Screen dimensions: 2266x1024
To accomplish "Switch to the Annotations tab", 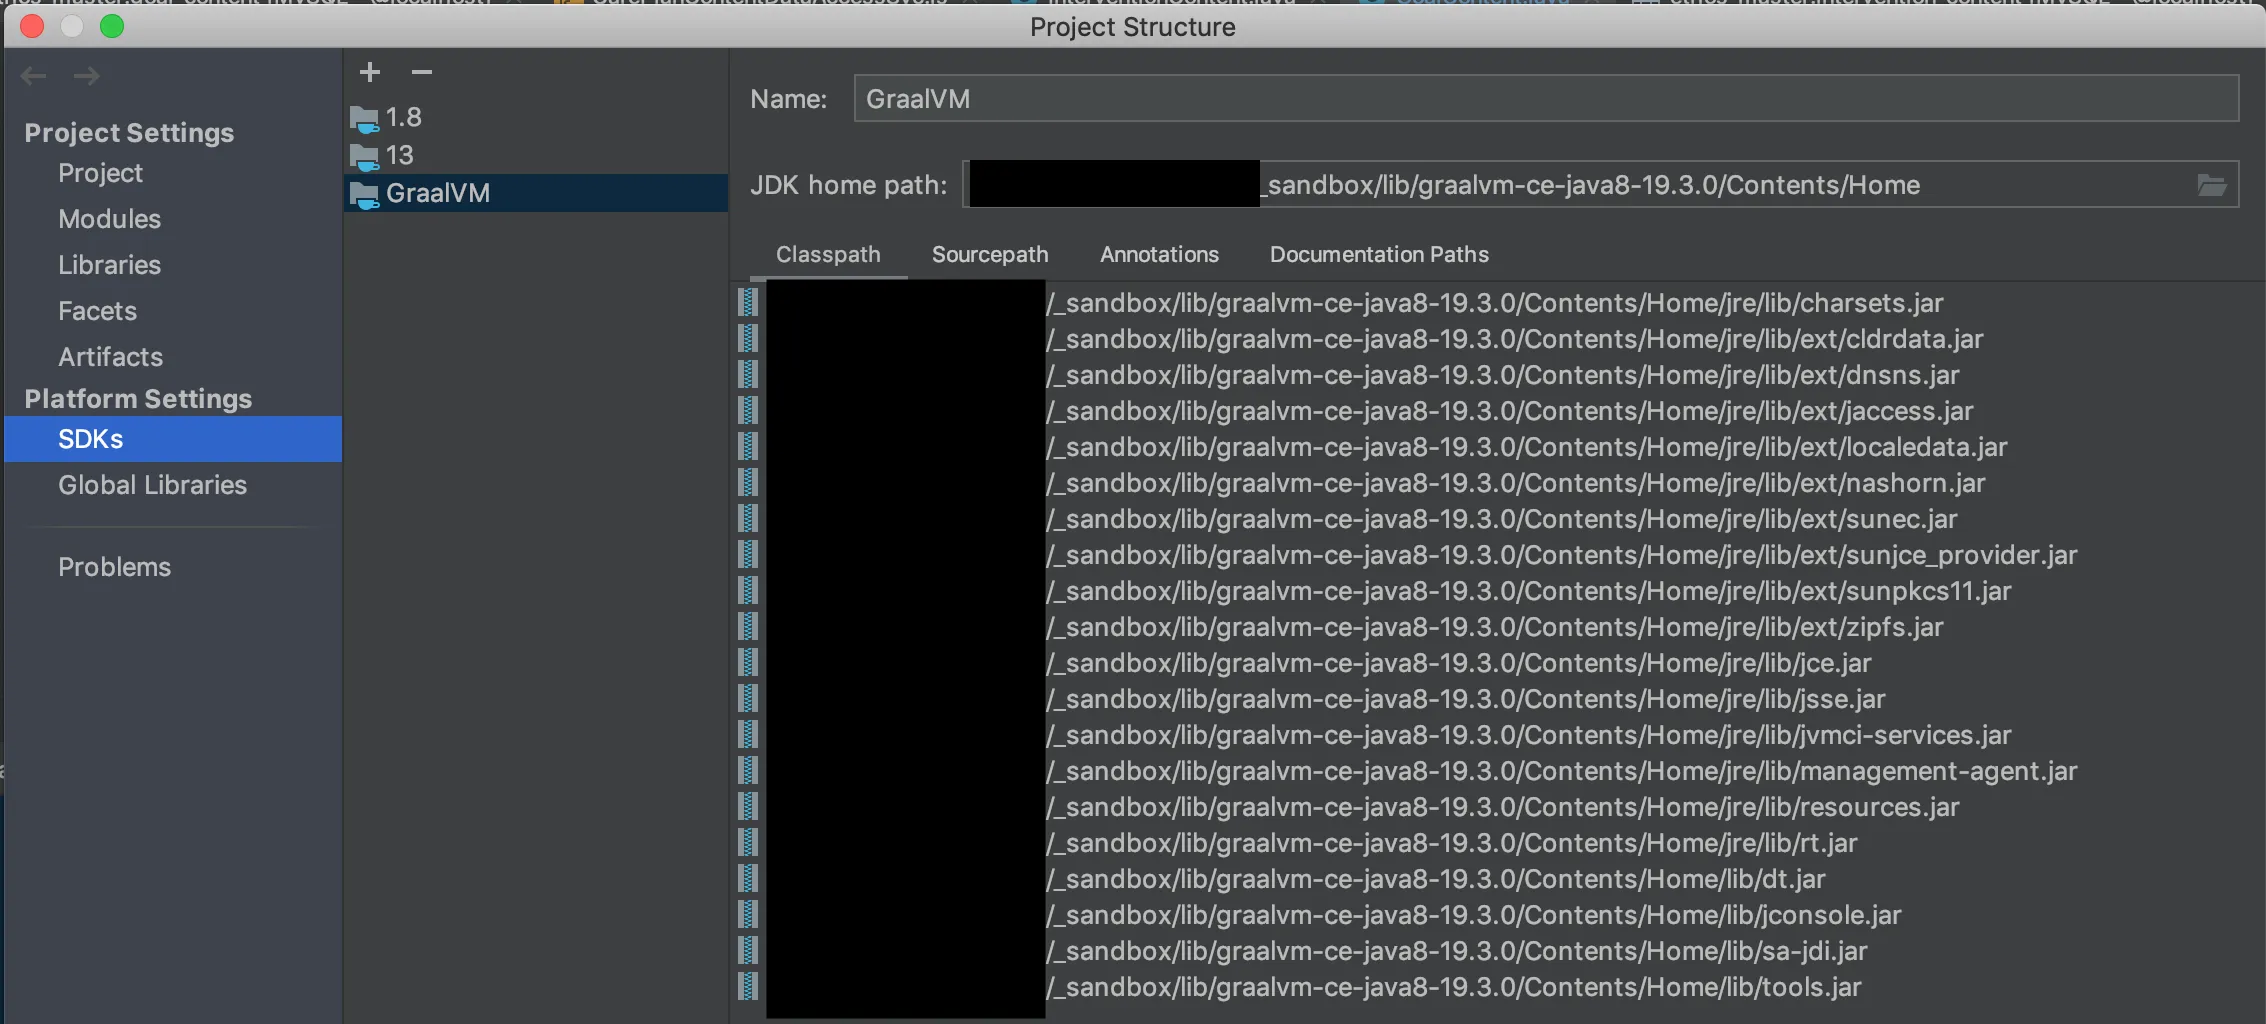I will click(x=1159, y=255).
